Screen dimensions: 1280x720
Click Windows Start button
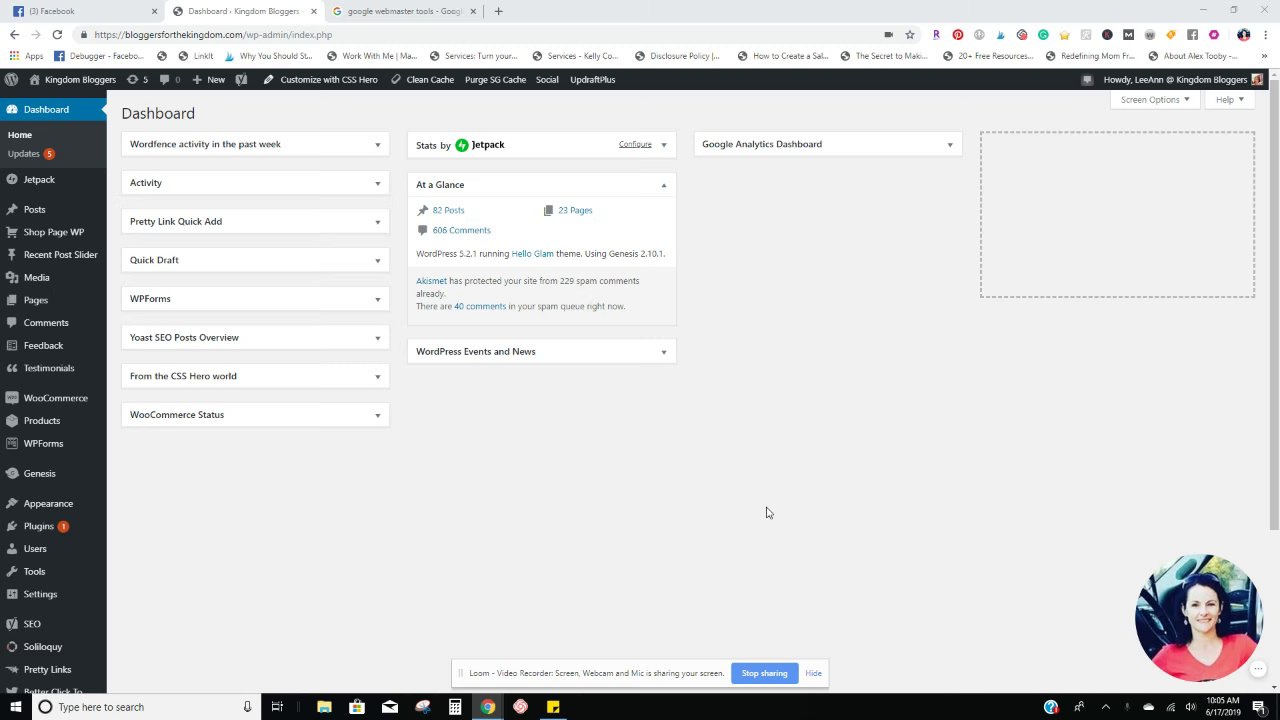pyautogui.click(x=15, y=707)
